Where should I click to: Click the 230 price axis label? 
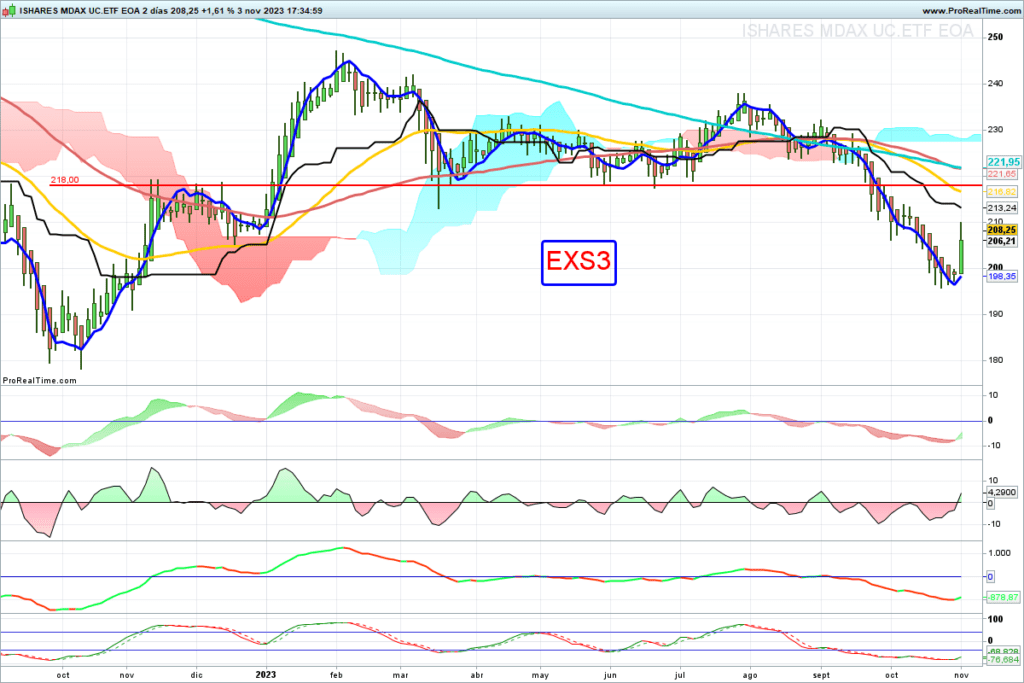click(995, 129)
